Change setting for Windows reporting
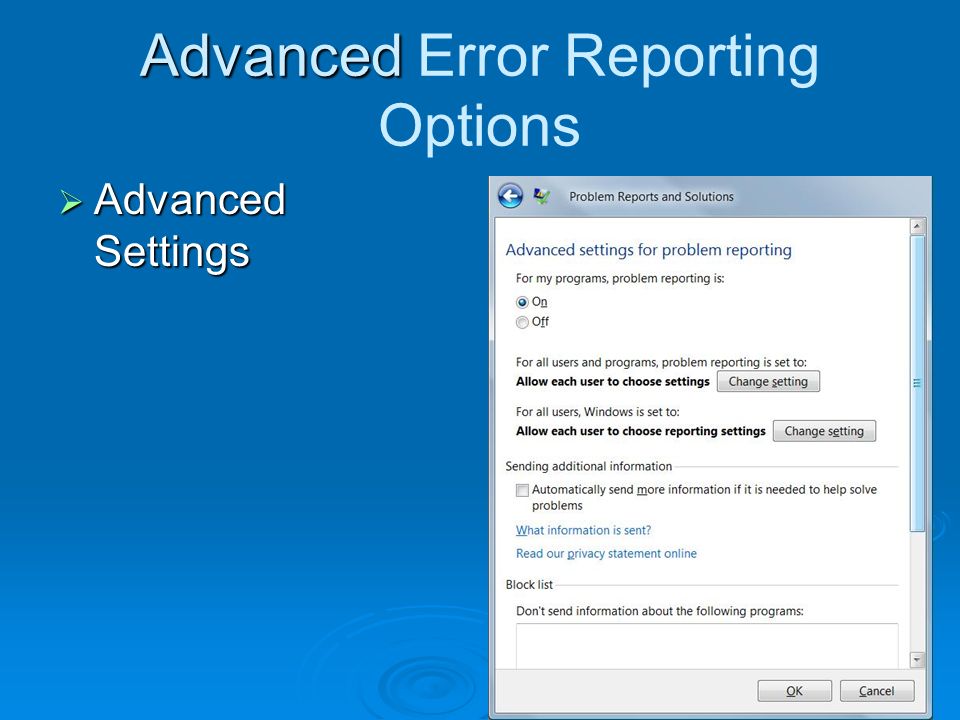 coord(824,431)
